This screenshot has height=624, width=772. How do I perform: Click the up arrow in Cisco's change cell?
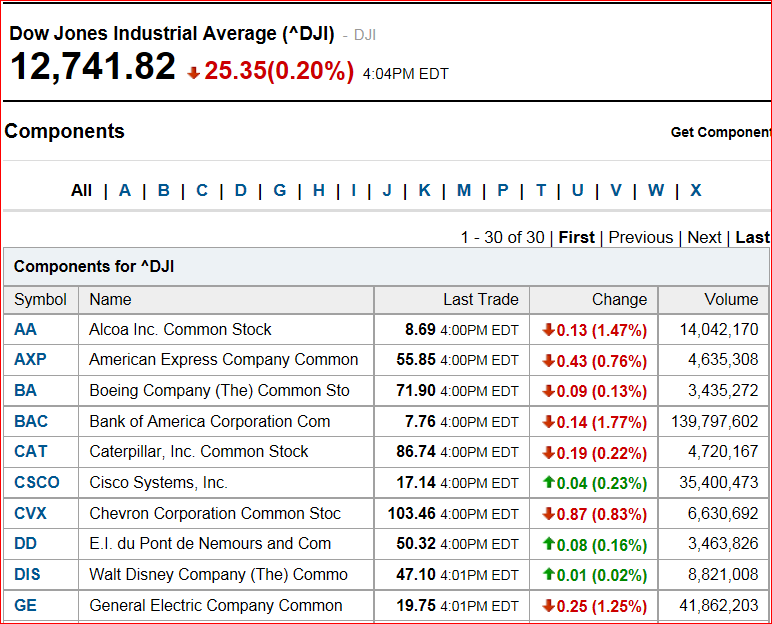548,482
